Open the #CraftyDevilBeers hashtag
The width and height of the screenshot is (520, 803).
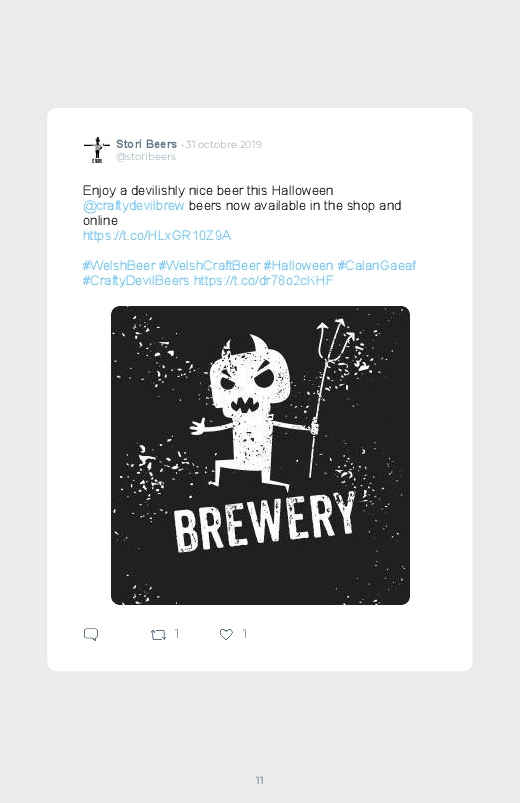(x=136, y=281)
